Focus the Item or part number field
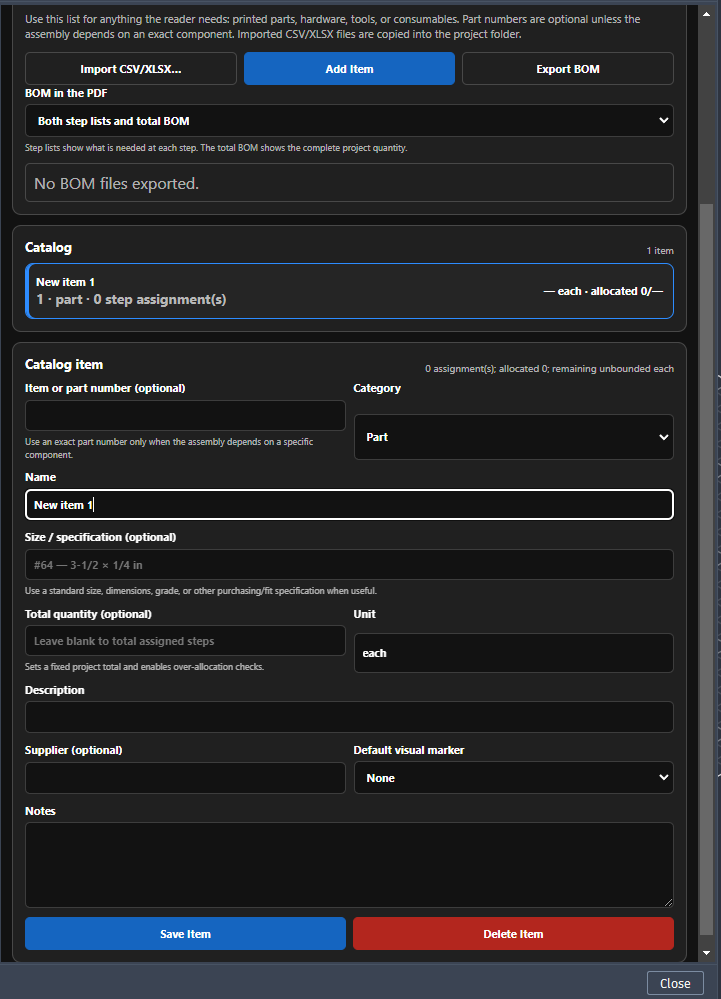The width and height of the screenshot is (721, 999). coord(185,415)
